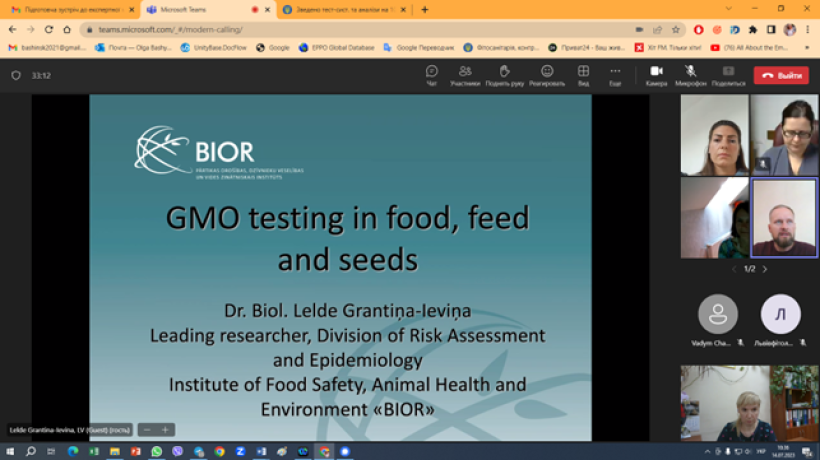Open Viber from the taskbar
The width and height of the screenshot is (820, 460).
177,451
